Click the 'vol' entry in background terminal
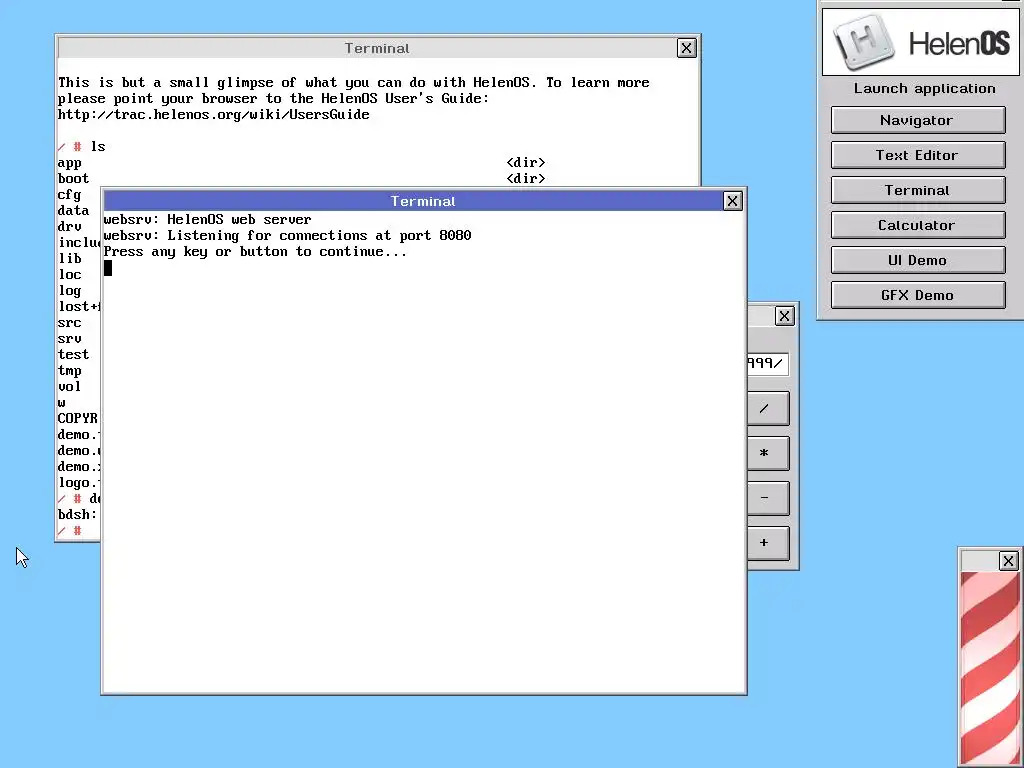The image size is (1024, 768). tap(69, 387)
